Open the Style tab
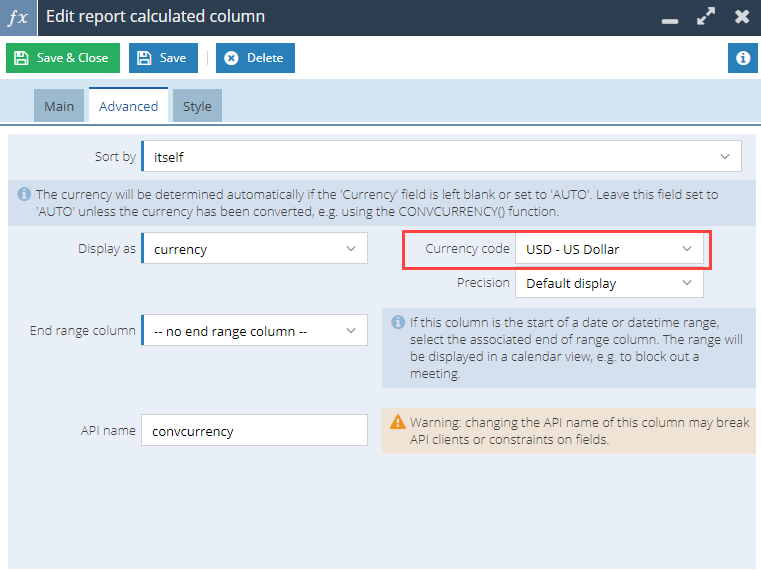The image size is (761, 570). (x=197, y=106)
